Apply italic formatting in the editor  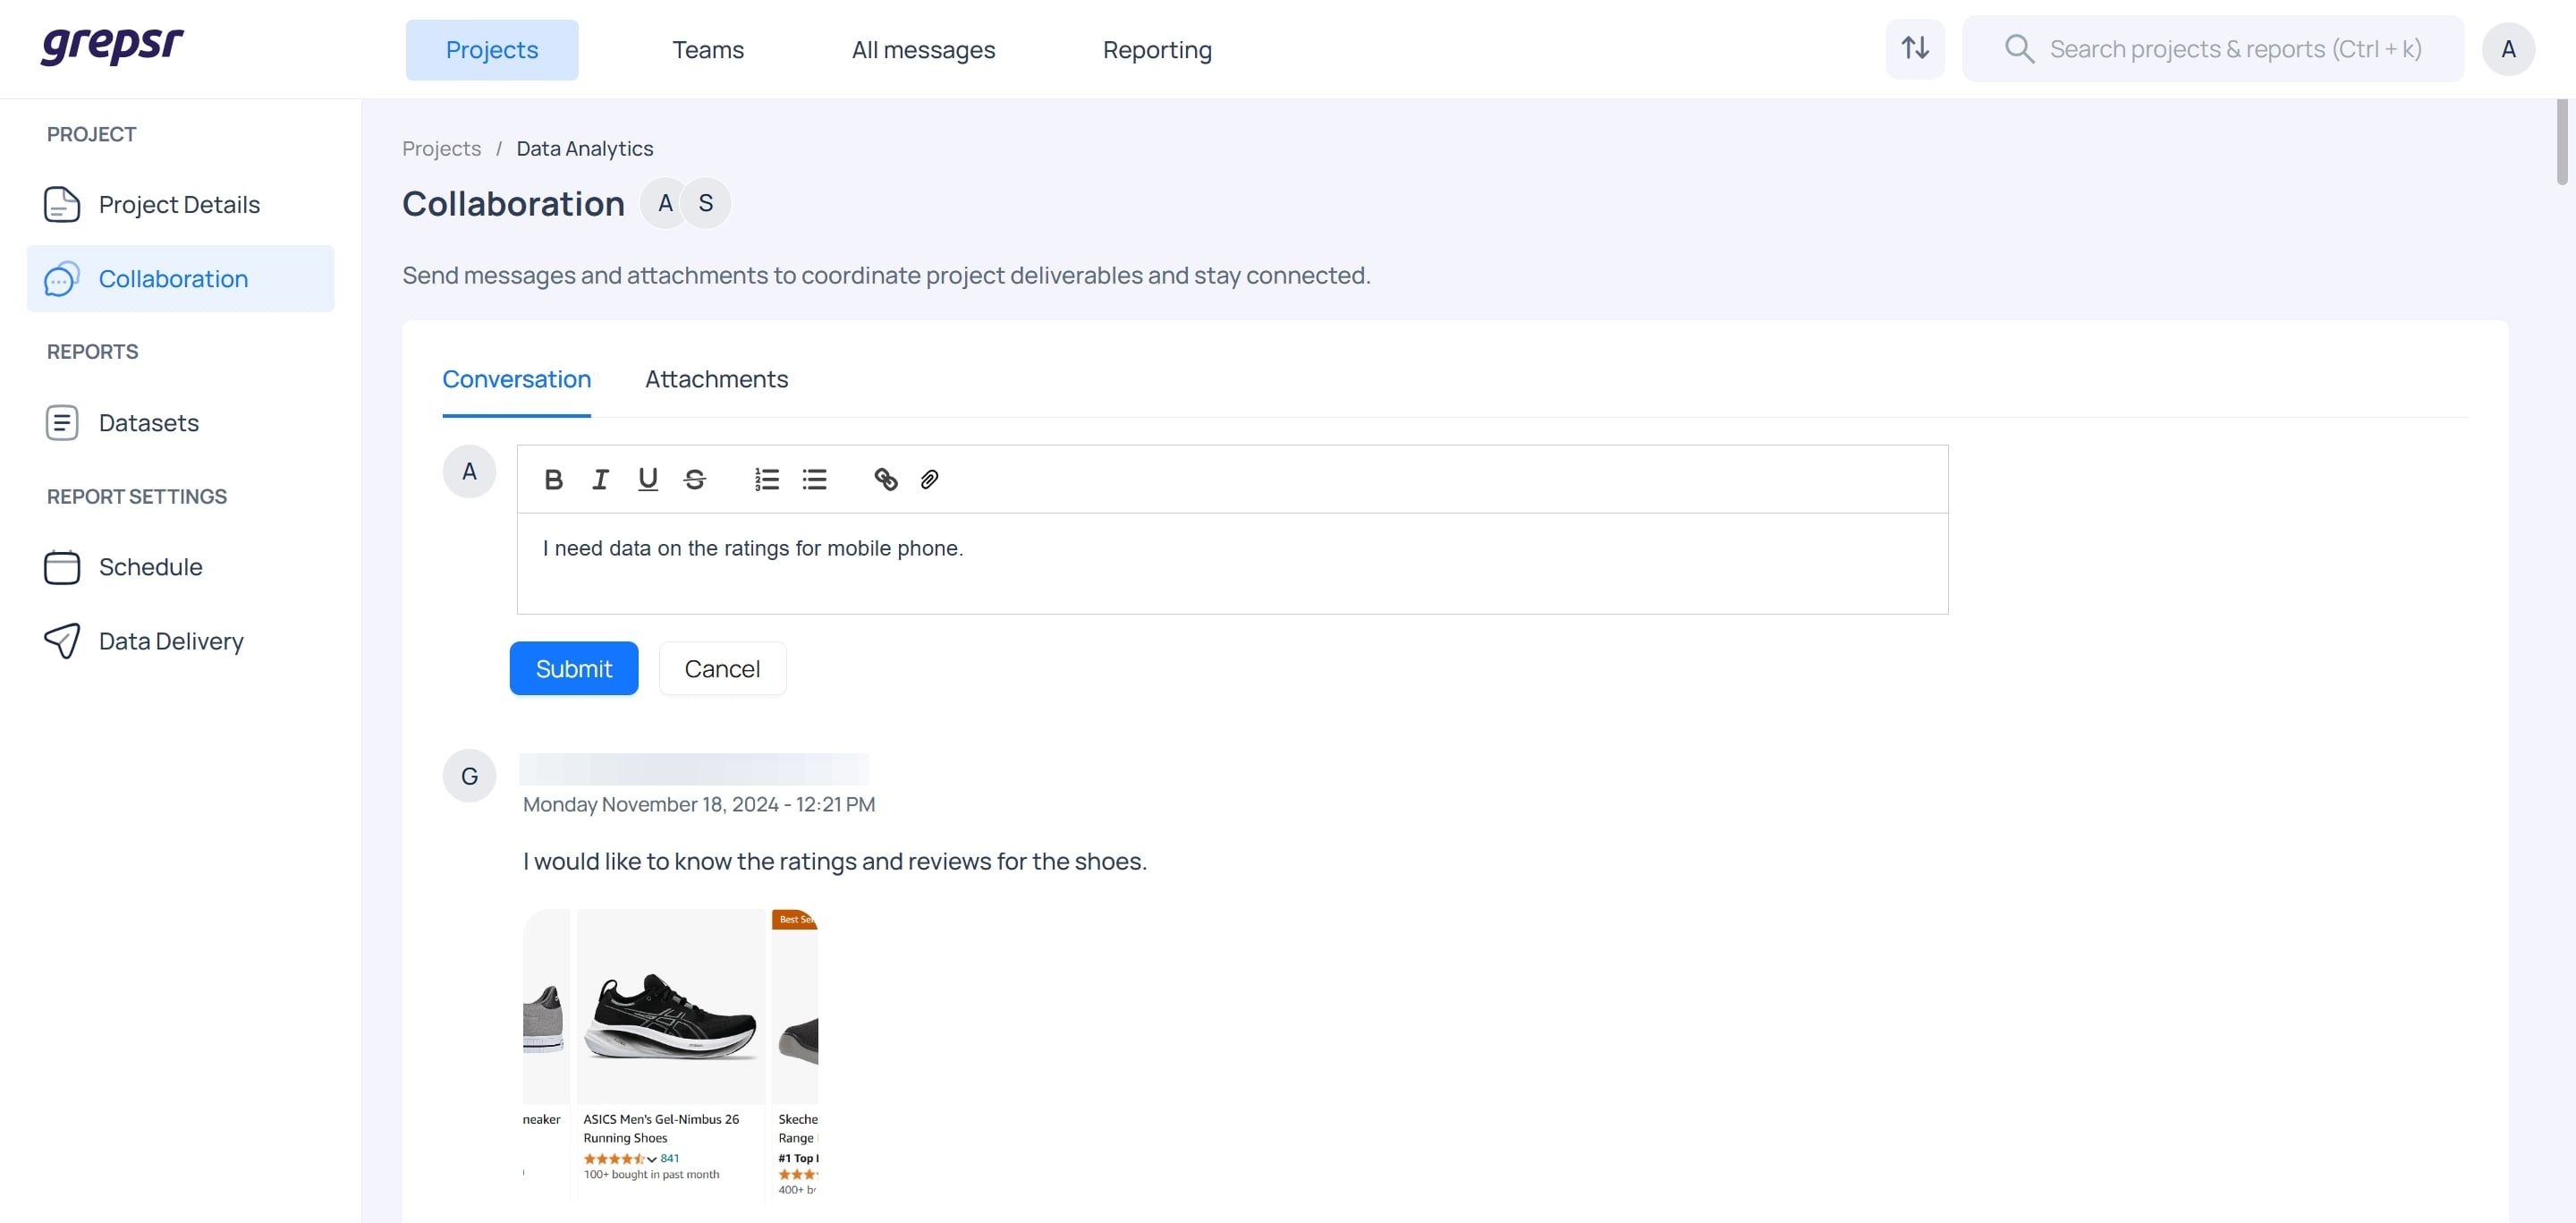[600, 480]
